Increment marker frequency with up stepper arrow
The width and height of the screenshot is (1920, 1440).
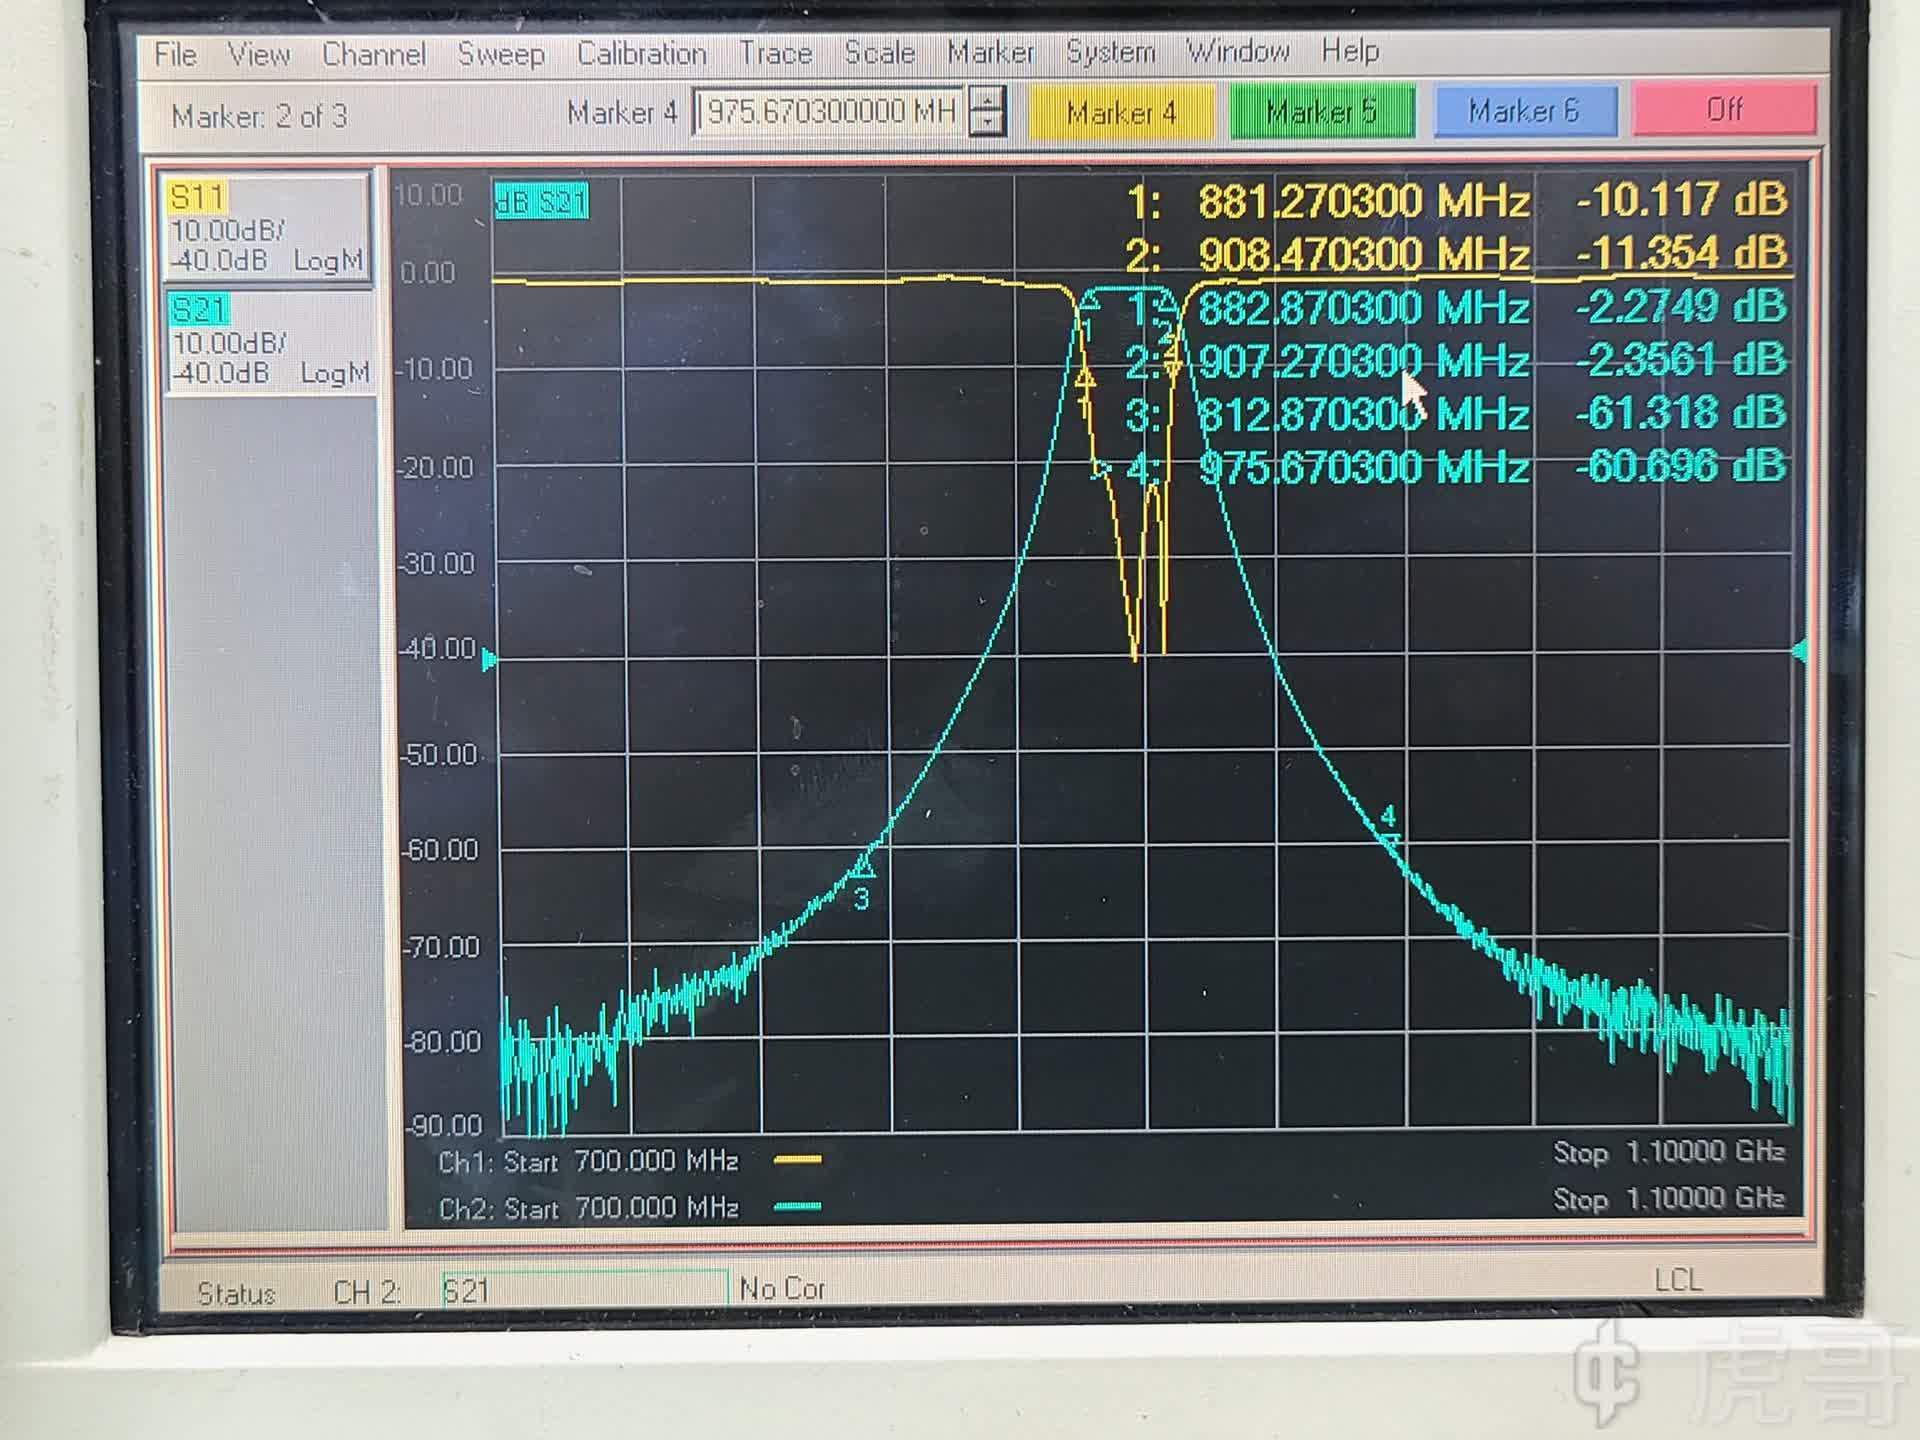(x=988, y=100)
